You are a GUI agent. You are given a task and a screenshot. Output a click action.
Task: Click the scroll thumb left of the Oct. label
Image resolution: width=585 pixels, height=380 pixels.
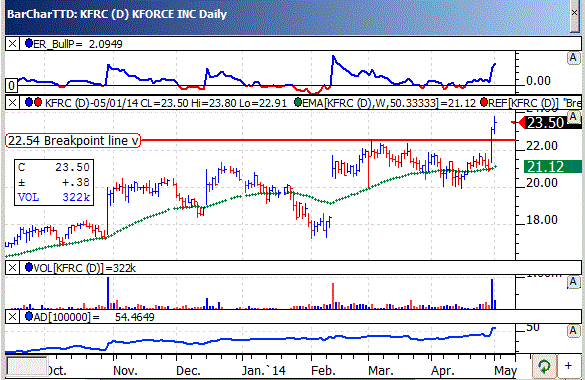[27, 367]
